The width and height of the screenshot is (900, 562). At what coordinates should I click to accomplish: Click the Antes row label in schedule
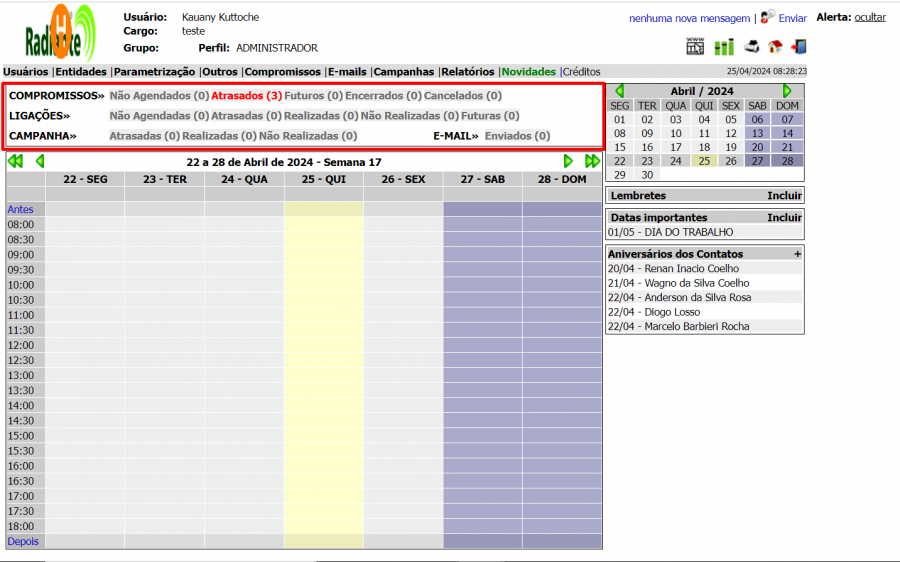pos(20,209)
